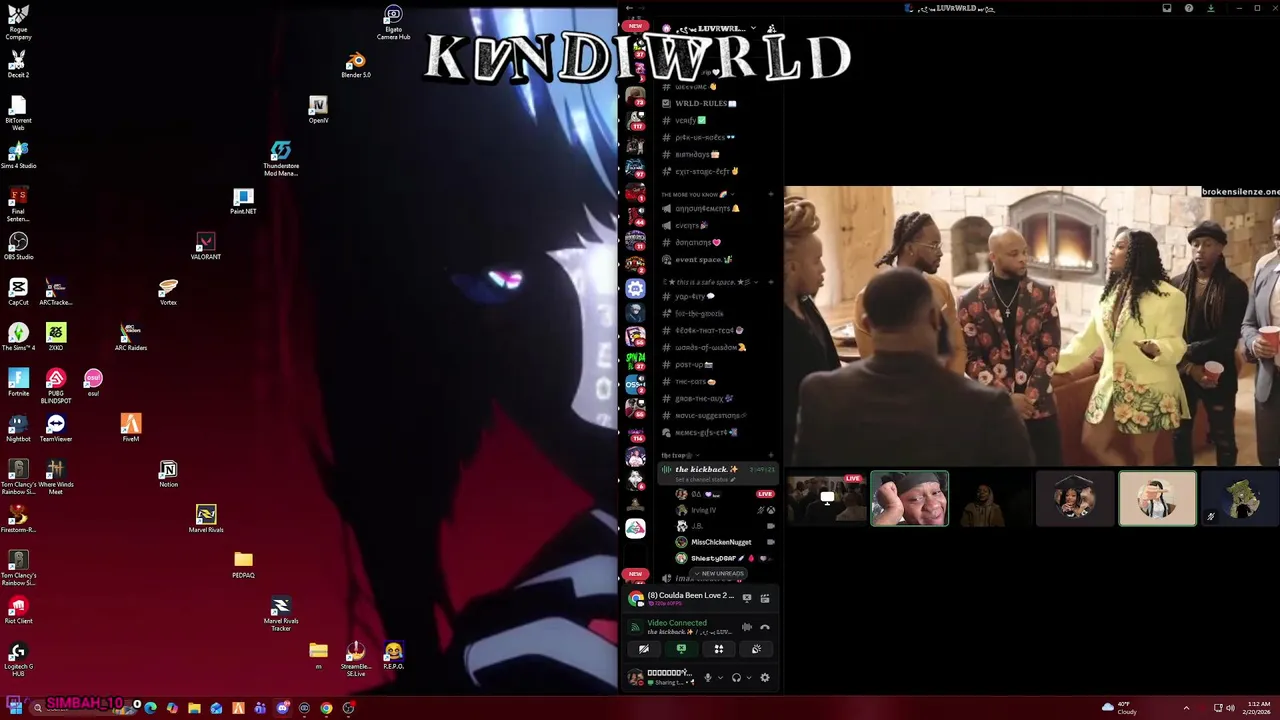This screenshot has width=1280, height=720.
Task: Open Discord inbox icon in title bar
Action: (1167, 8)
